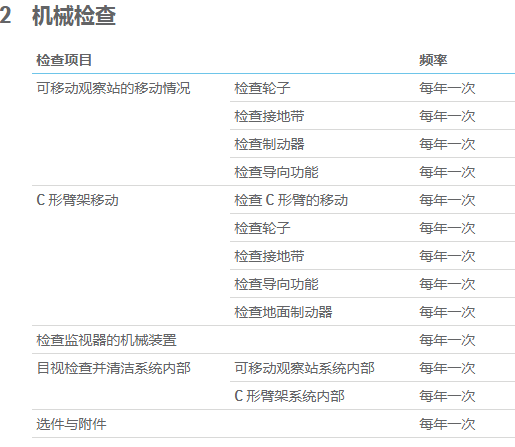Click the row label 可移动观察站的移动情况
Screen dimensions: 515x447
coord(113,88)
